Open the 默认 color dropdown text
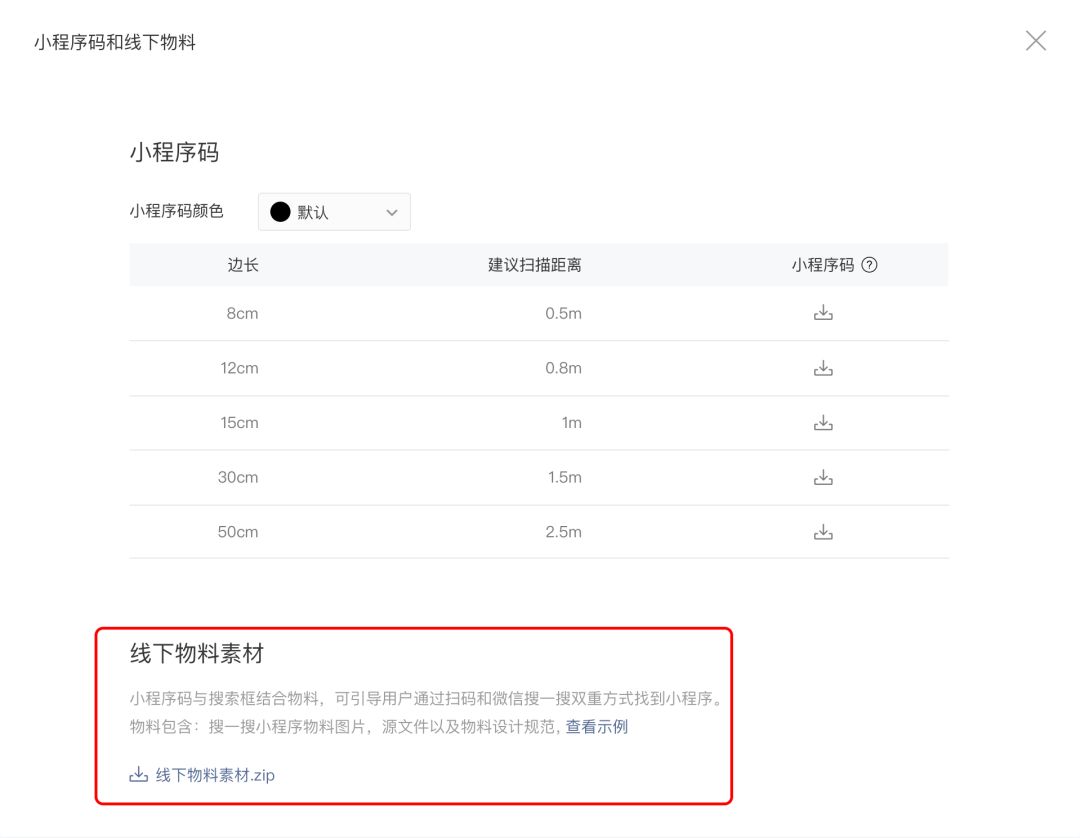Image resolution: width=1080 pixels, height=838 pixels. [x=313, y=212]
